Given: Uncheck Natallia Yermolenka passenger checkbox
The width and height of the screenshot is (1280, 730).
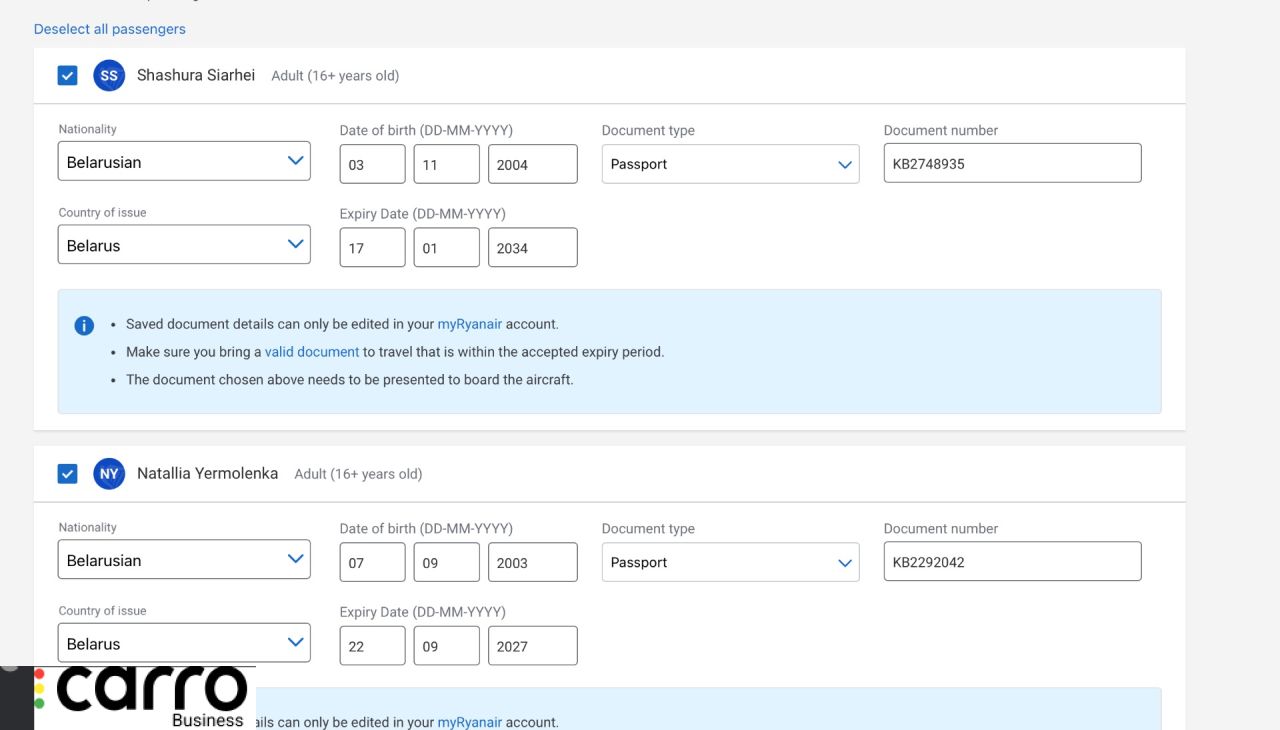Looking at the screenshot, I should [67, 474].
